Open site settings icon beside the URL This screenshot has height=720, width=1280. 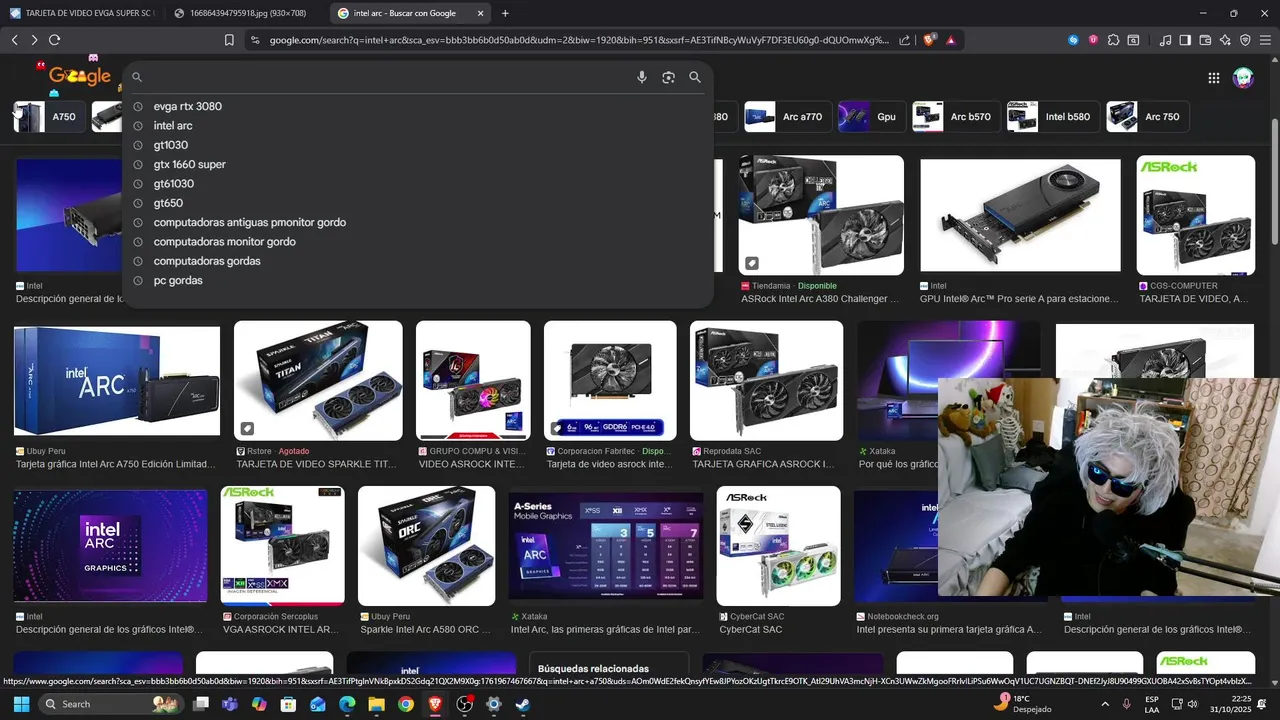254,40
